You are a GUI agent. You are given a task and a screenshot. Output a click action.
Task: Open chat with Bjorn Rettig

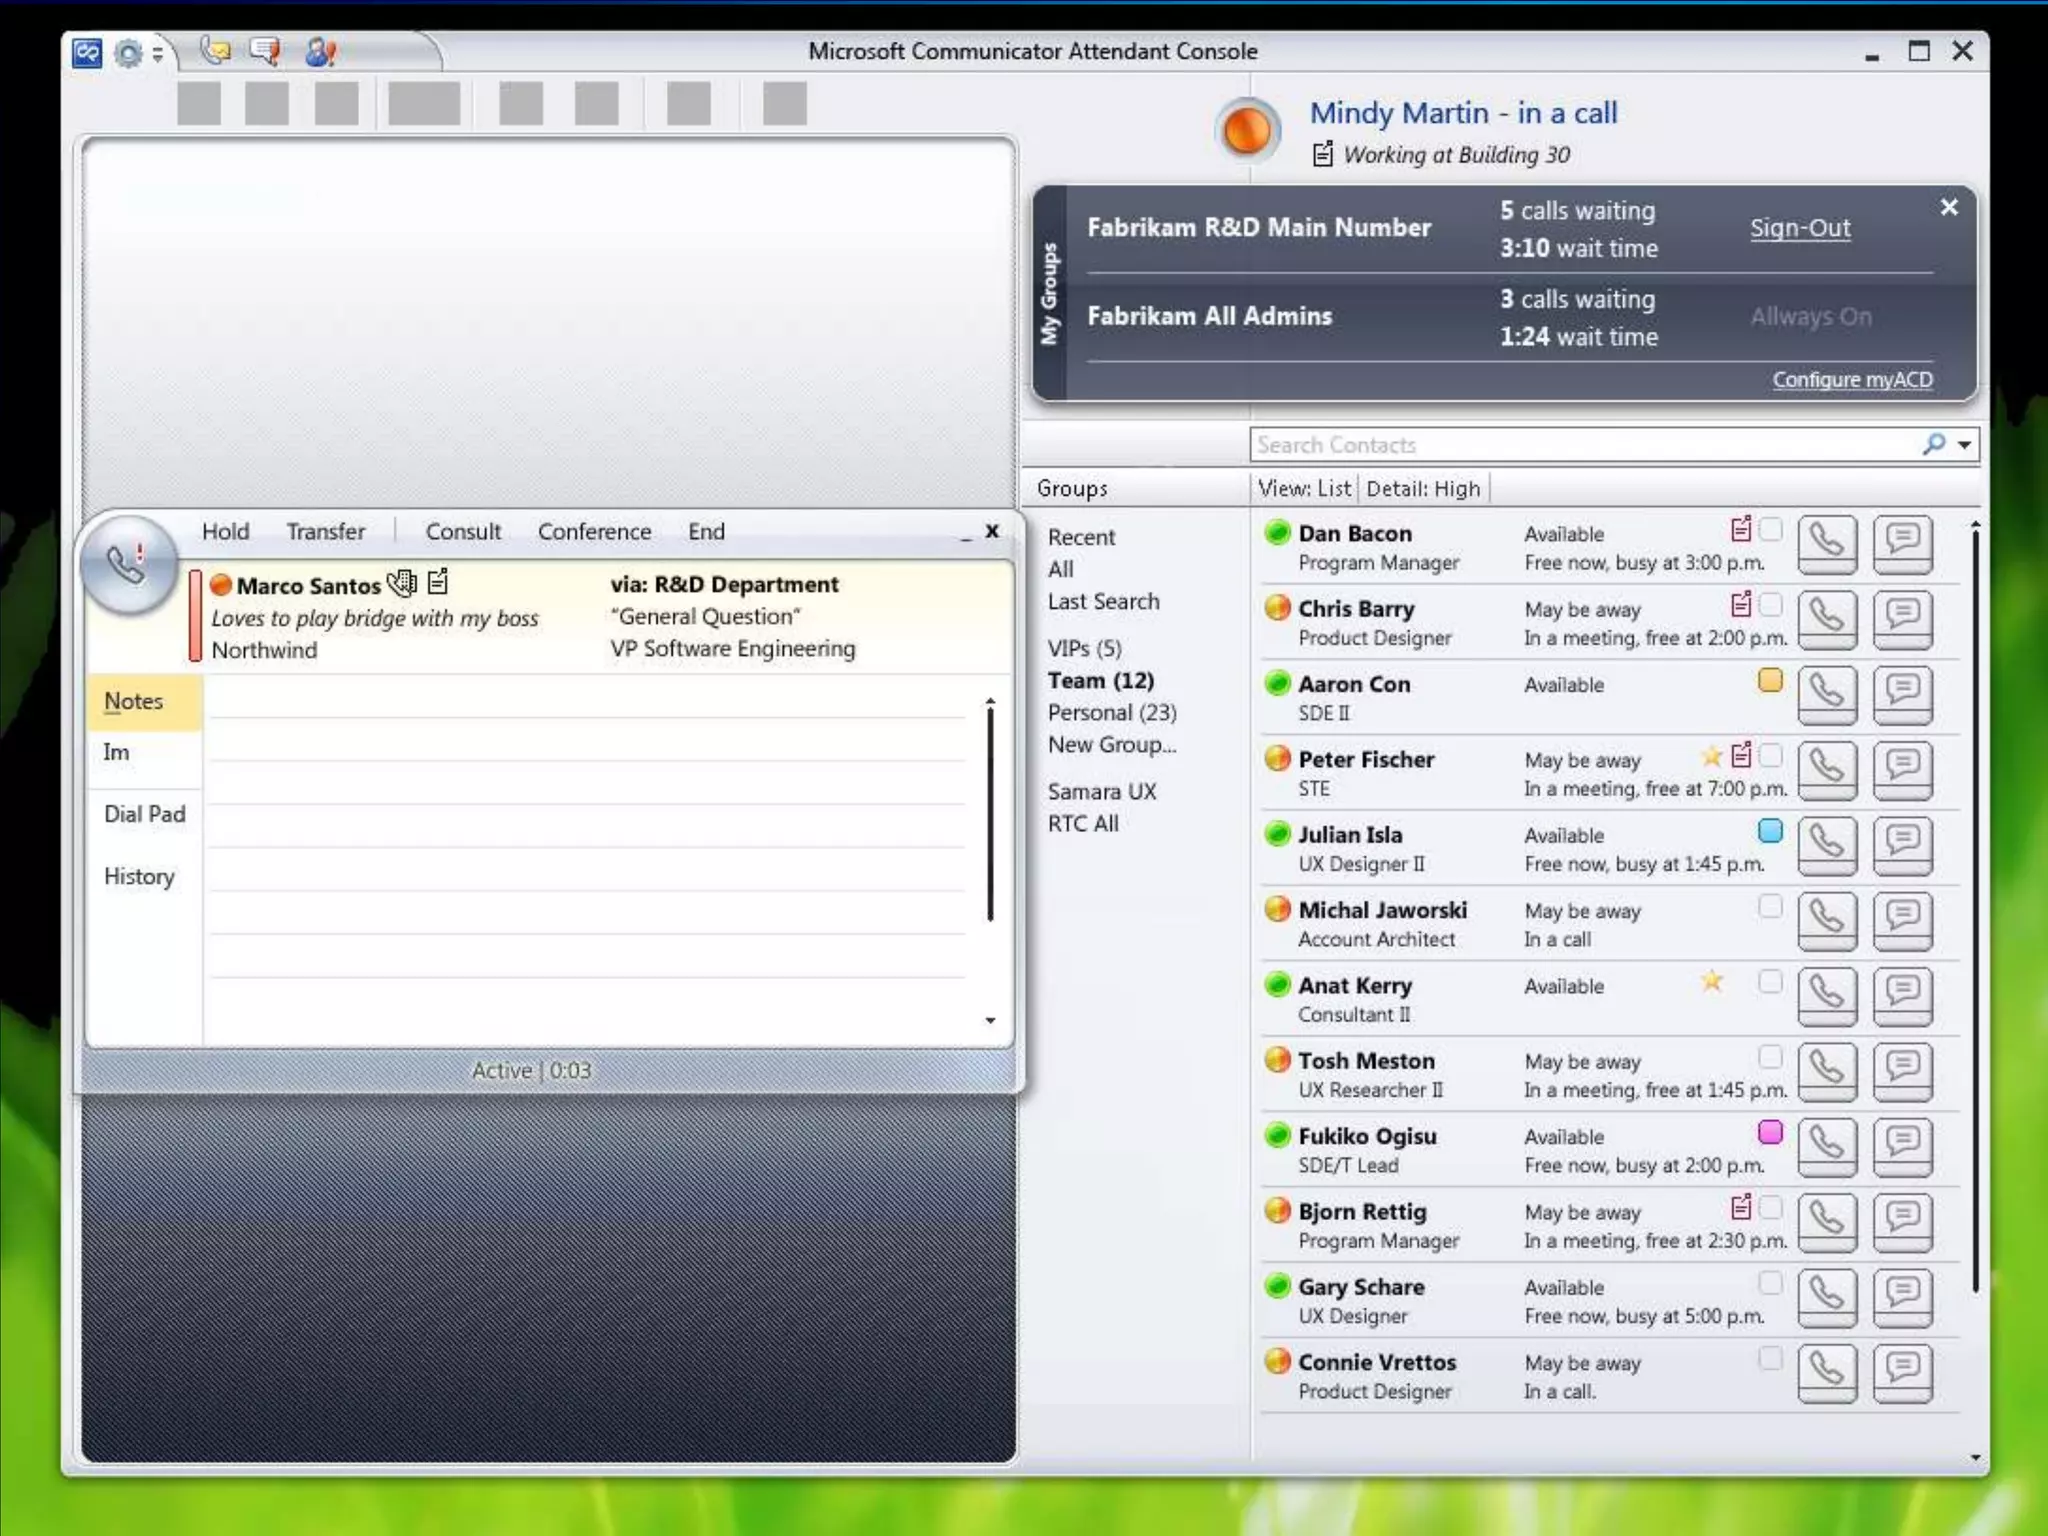click(1902, 1223)
